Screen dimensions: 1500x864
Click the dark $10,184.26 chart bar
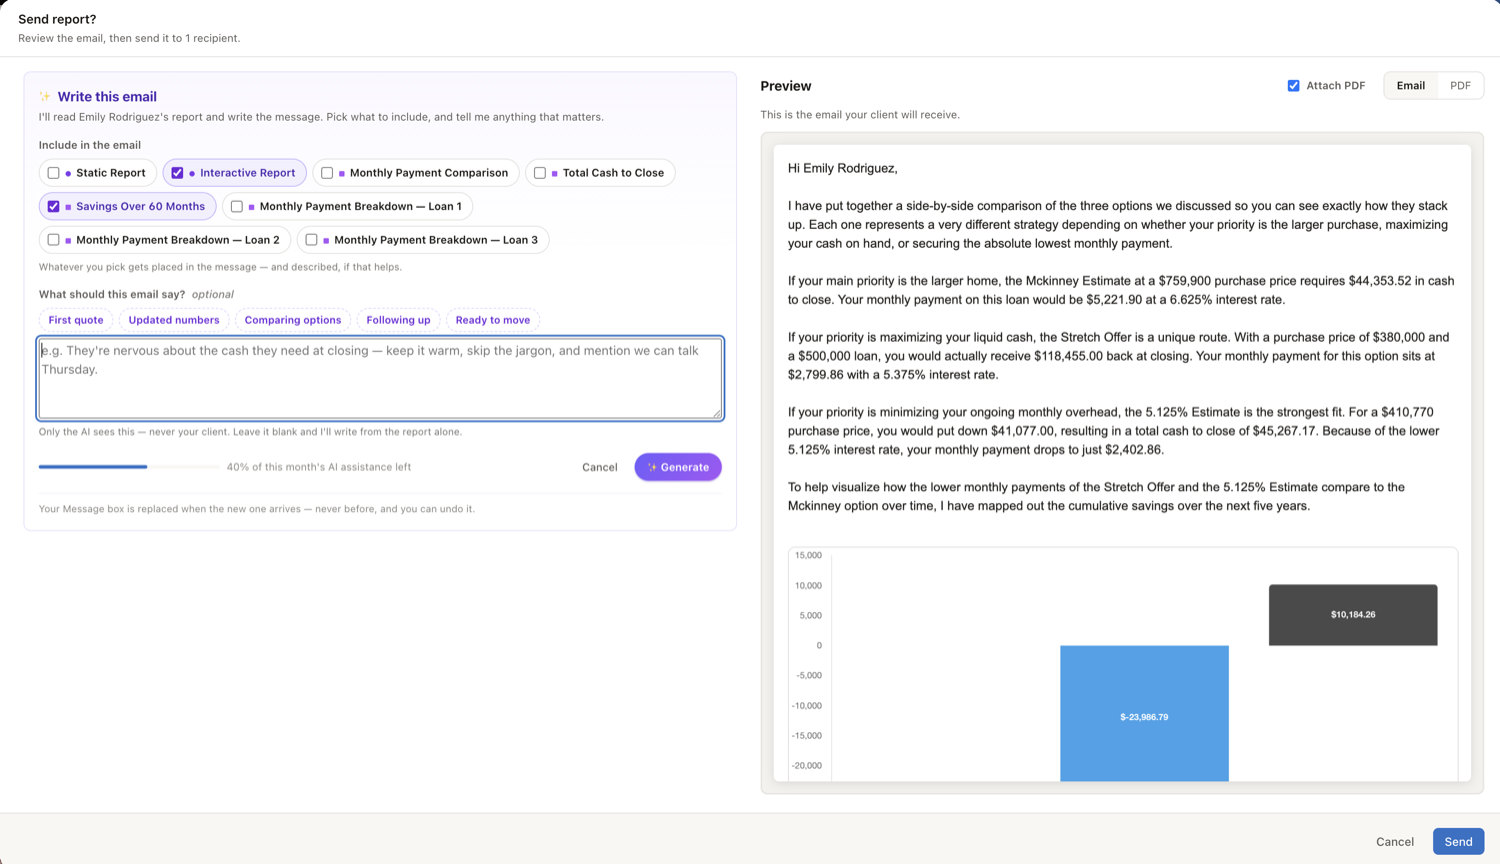click(1353, 615)
